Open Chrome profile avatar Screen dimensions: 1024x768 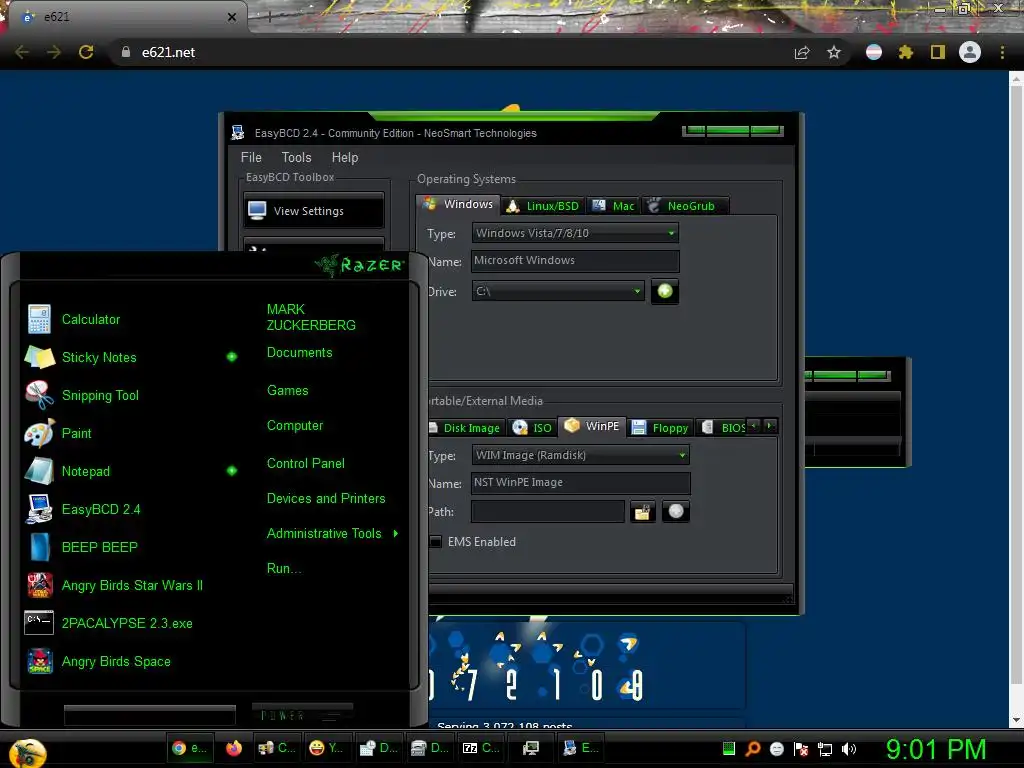coord(970,52)
